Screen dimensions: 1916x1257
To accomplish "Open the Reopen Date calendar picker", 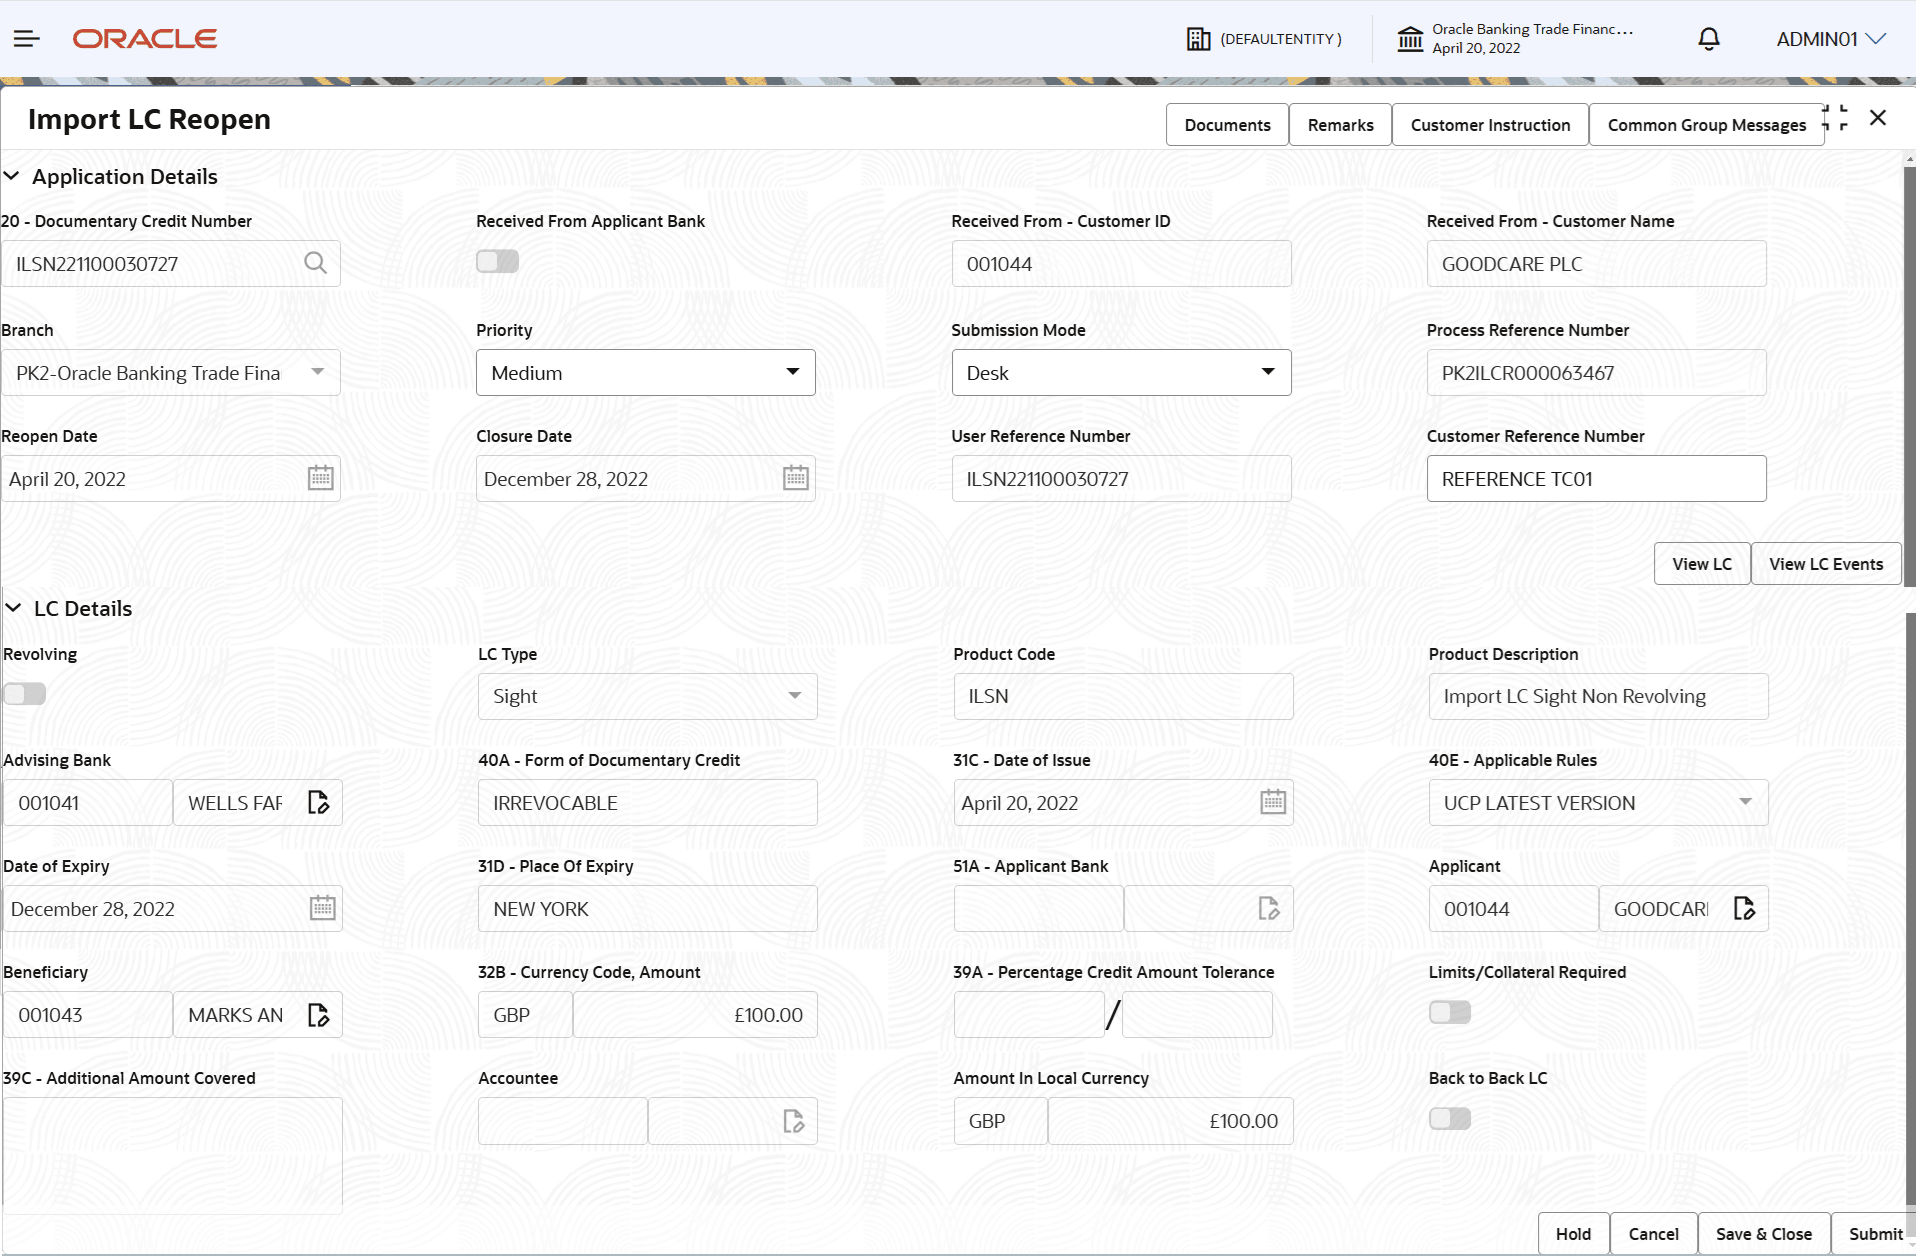I will (x=320, y=477).
